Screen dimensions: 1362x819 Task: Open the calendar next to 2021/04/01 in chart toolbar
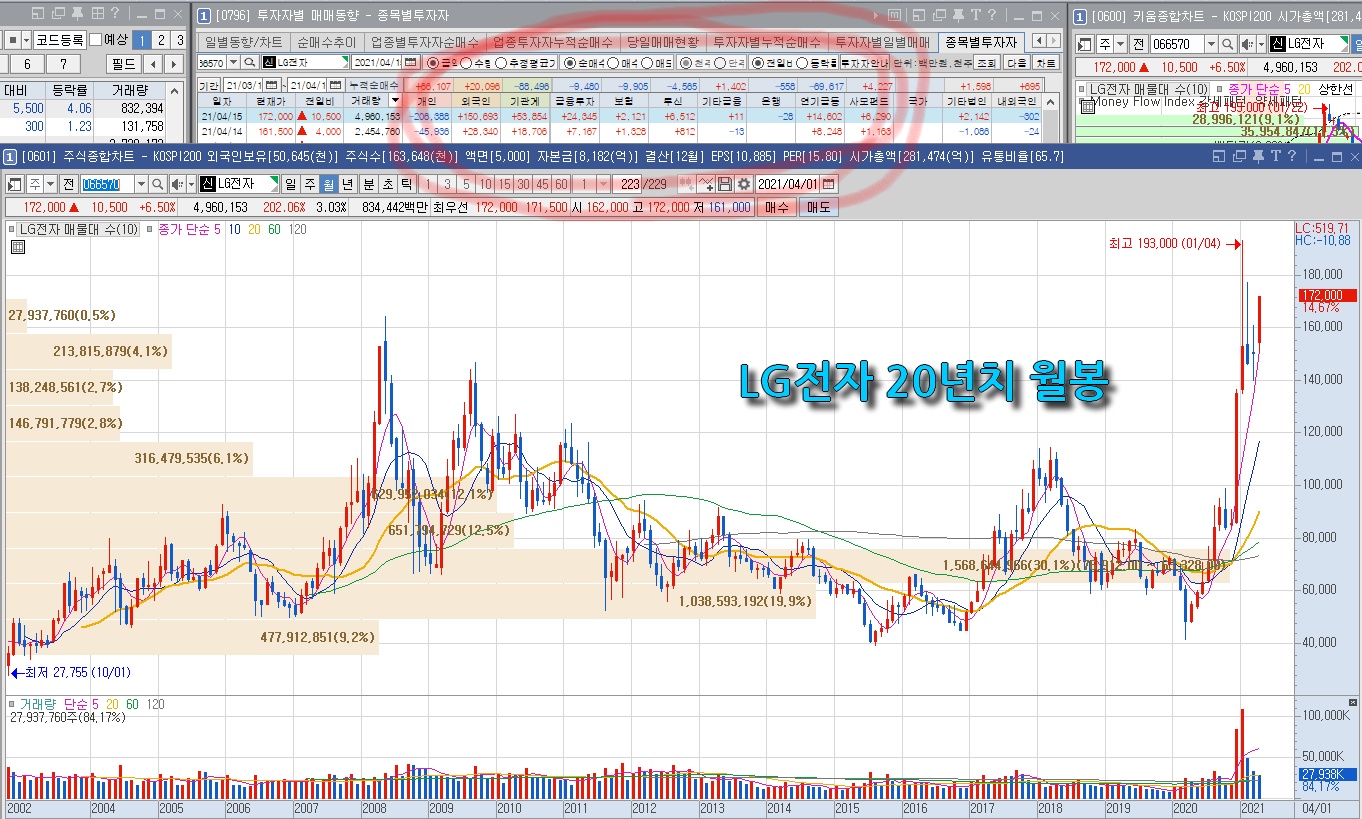[827, 184]
